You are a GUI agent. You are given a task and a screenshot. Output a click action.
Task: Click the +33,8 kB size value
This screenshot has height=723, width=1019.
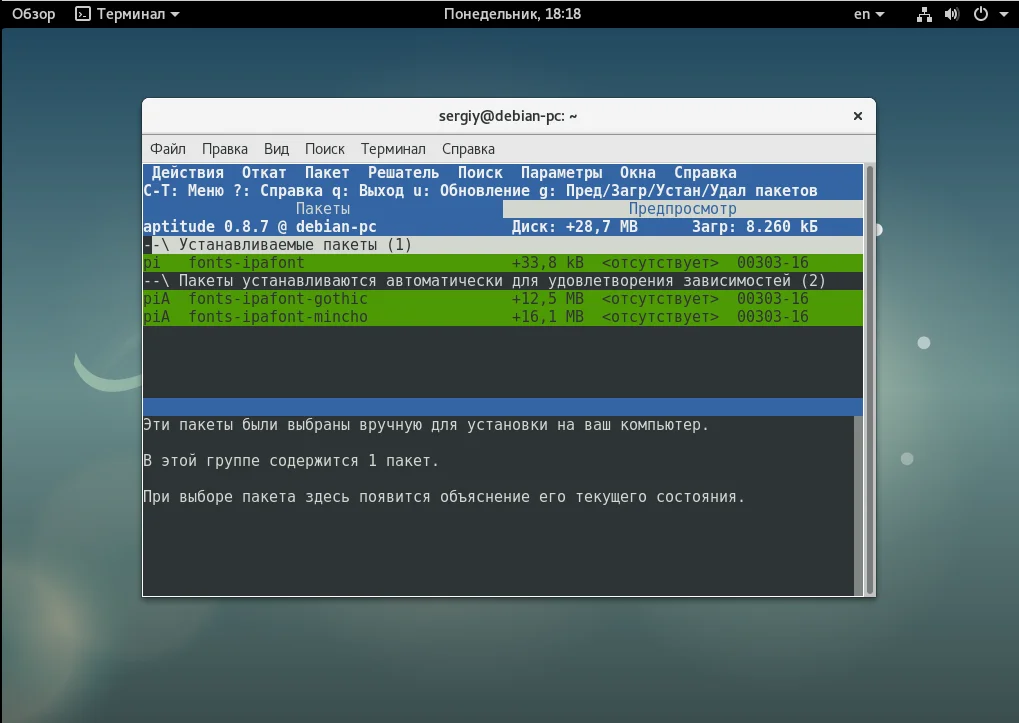(547, 262)
